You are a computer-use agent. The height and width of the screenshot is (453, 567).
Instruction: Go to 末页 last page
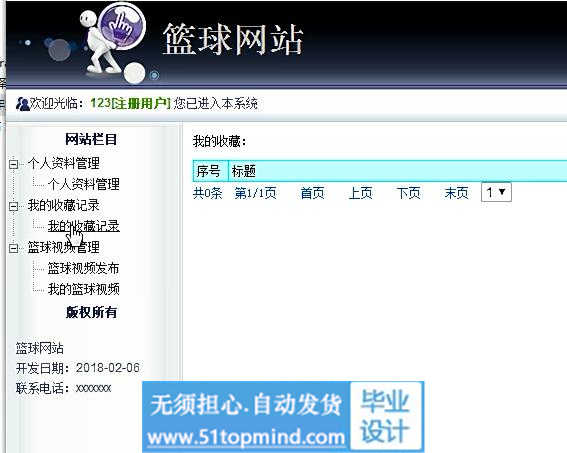(x=456, y=193)
